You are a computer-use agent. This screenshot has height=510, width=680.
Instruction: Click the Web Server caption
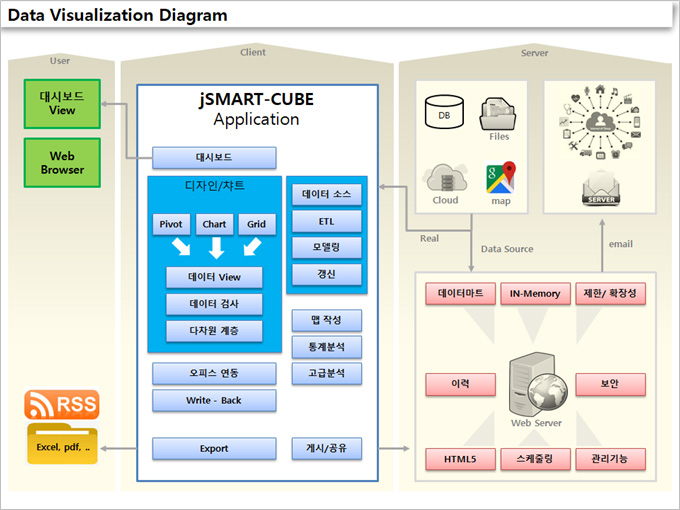(x=536, y=423)
